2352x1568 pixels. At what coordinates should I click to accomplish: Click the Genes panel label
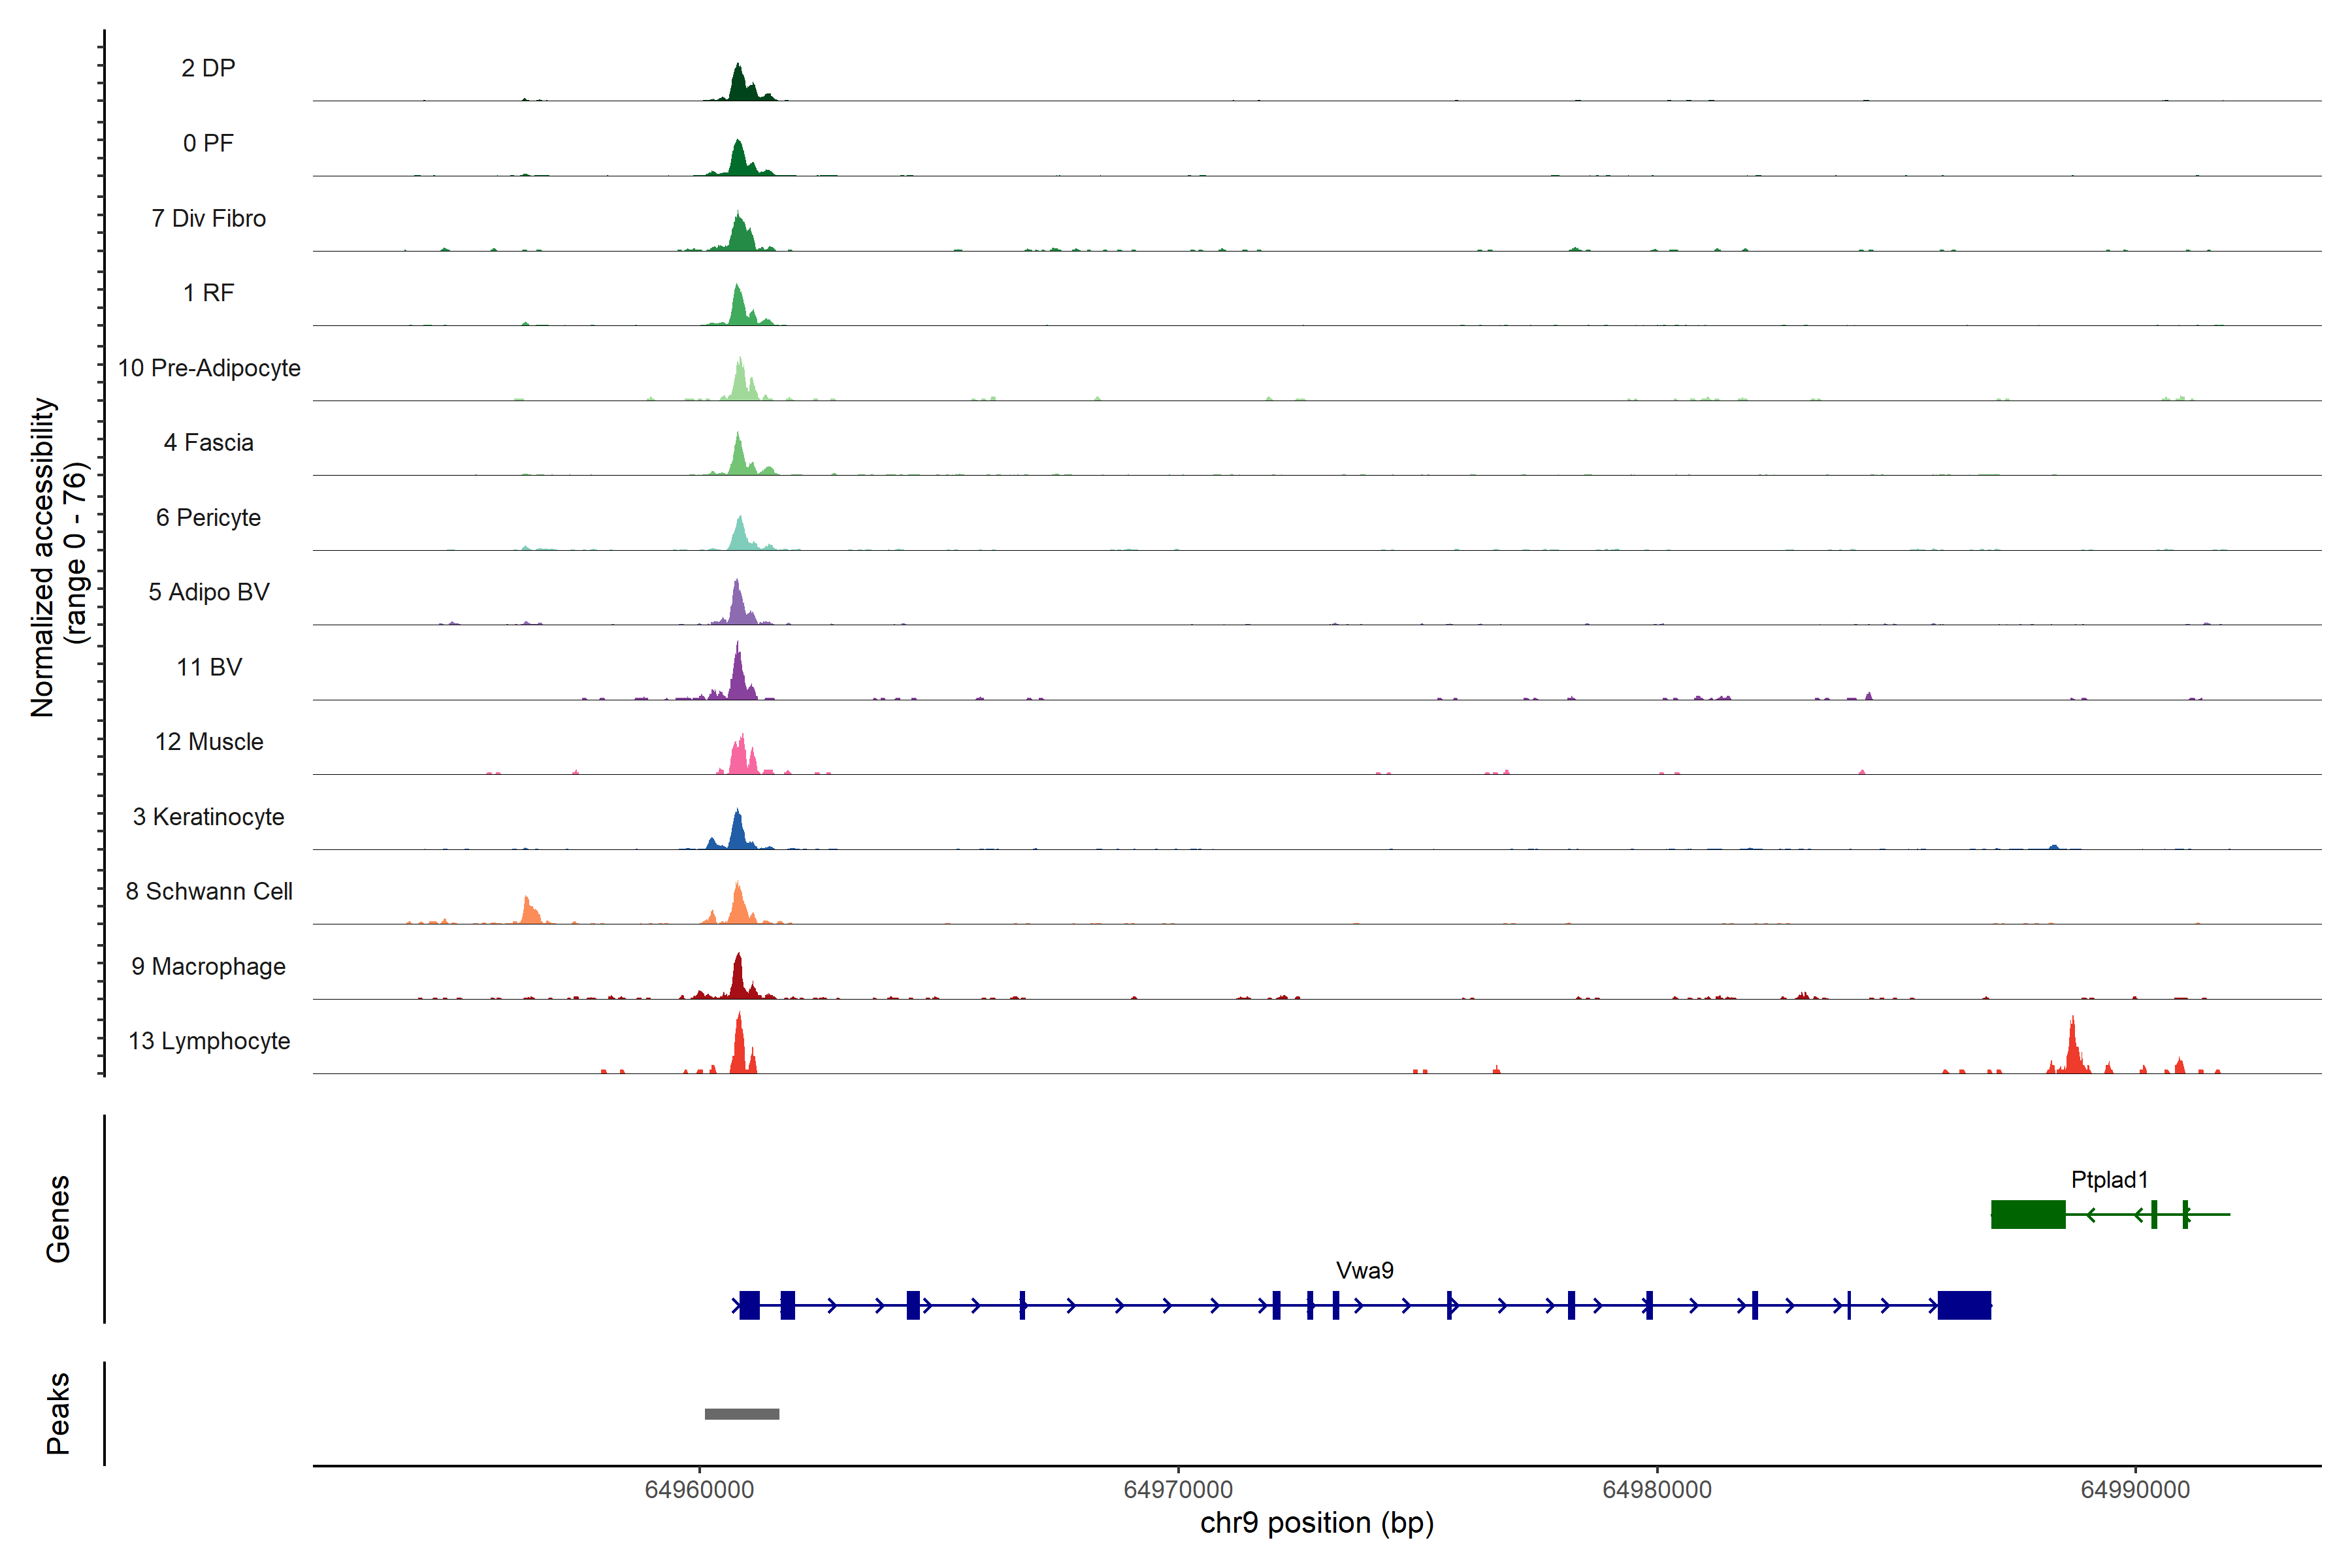[x=58, y=1219]
